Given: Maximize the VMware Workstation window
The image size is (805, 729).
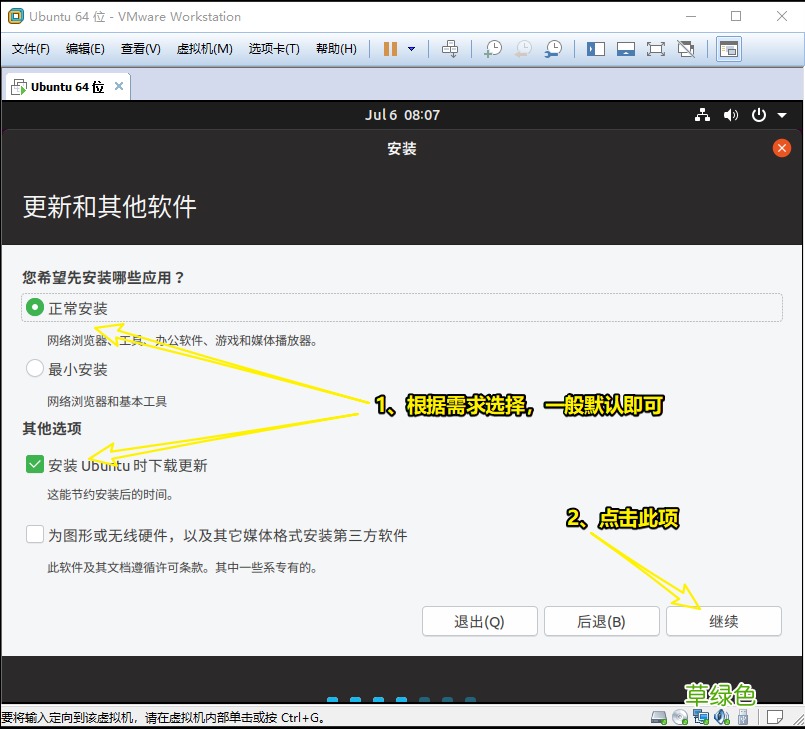Looking at the screenshot, I should 736,16.
